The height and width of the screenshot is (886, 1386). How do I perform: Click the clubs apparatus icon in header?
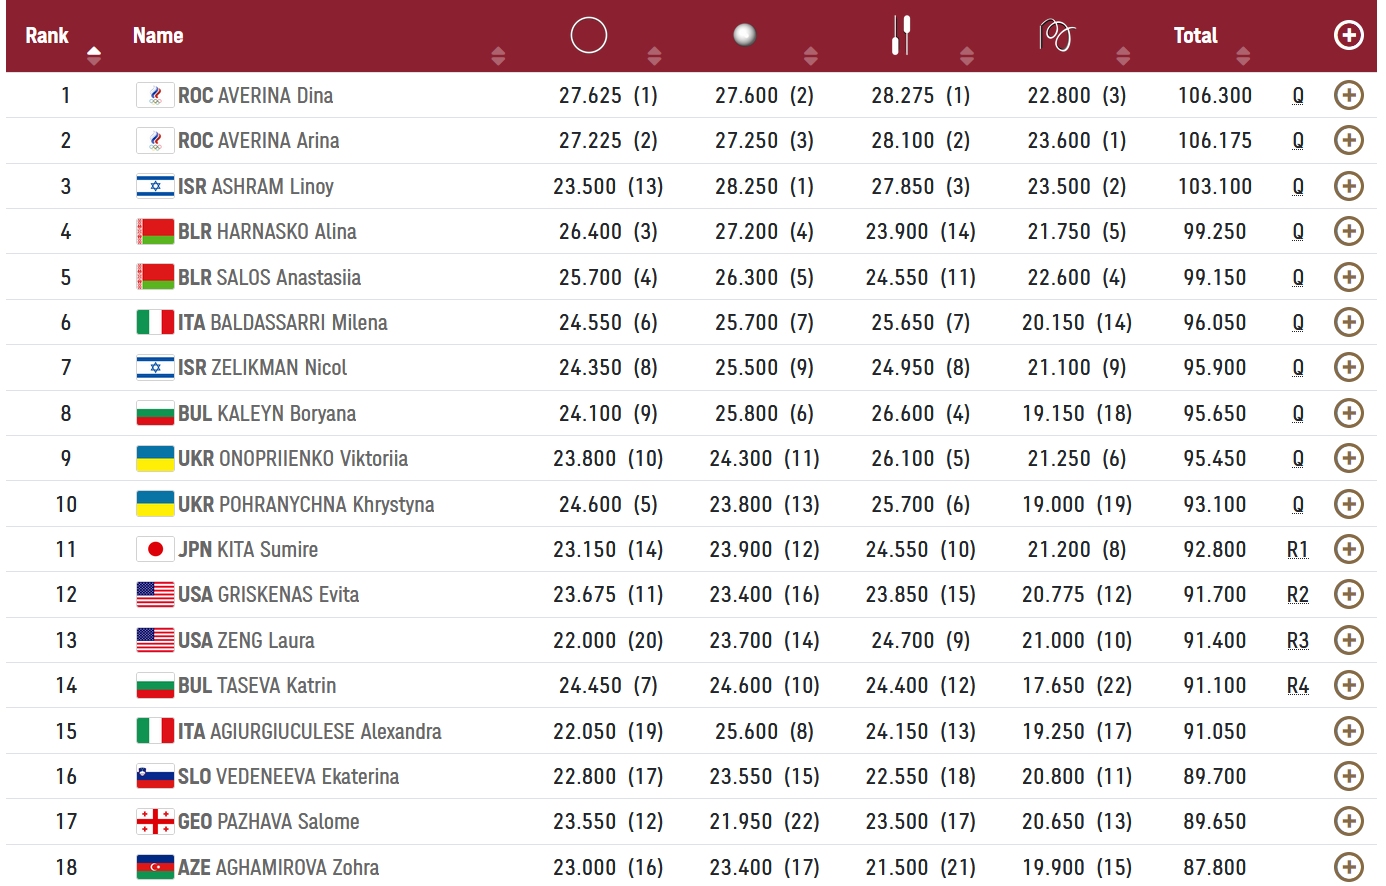pyautogui.click(x=901, y=35)
